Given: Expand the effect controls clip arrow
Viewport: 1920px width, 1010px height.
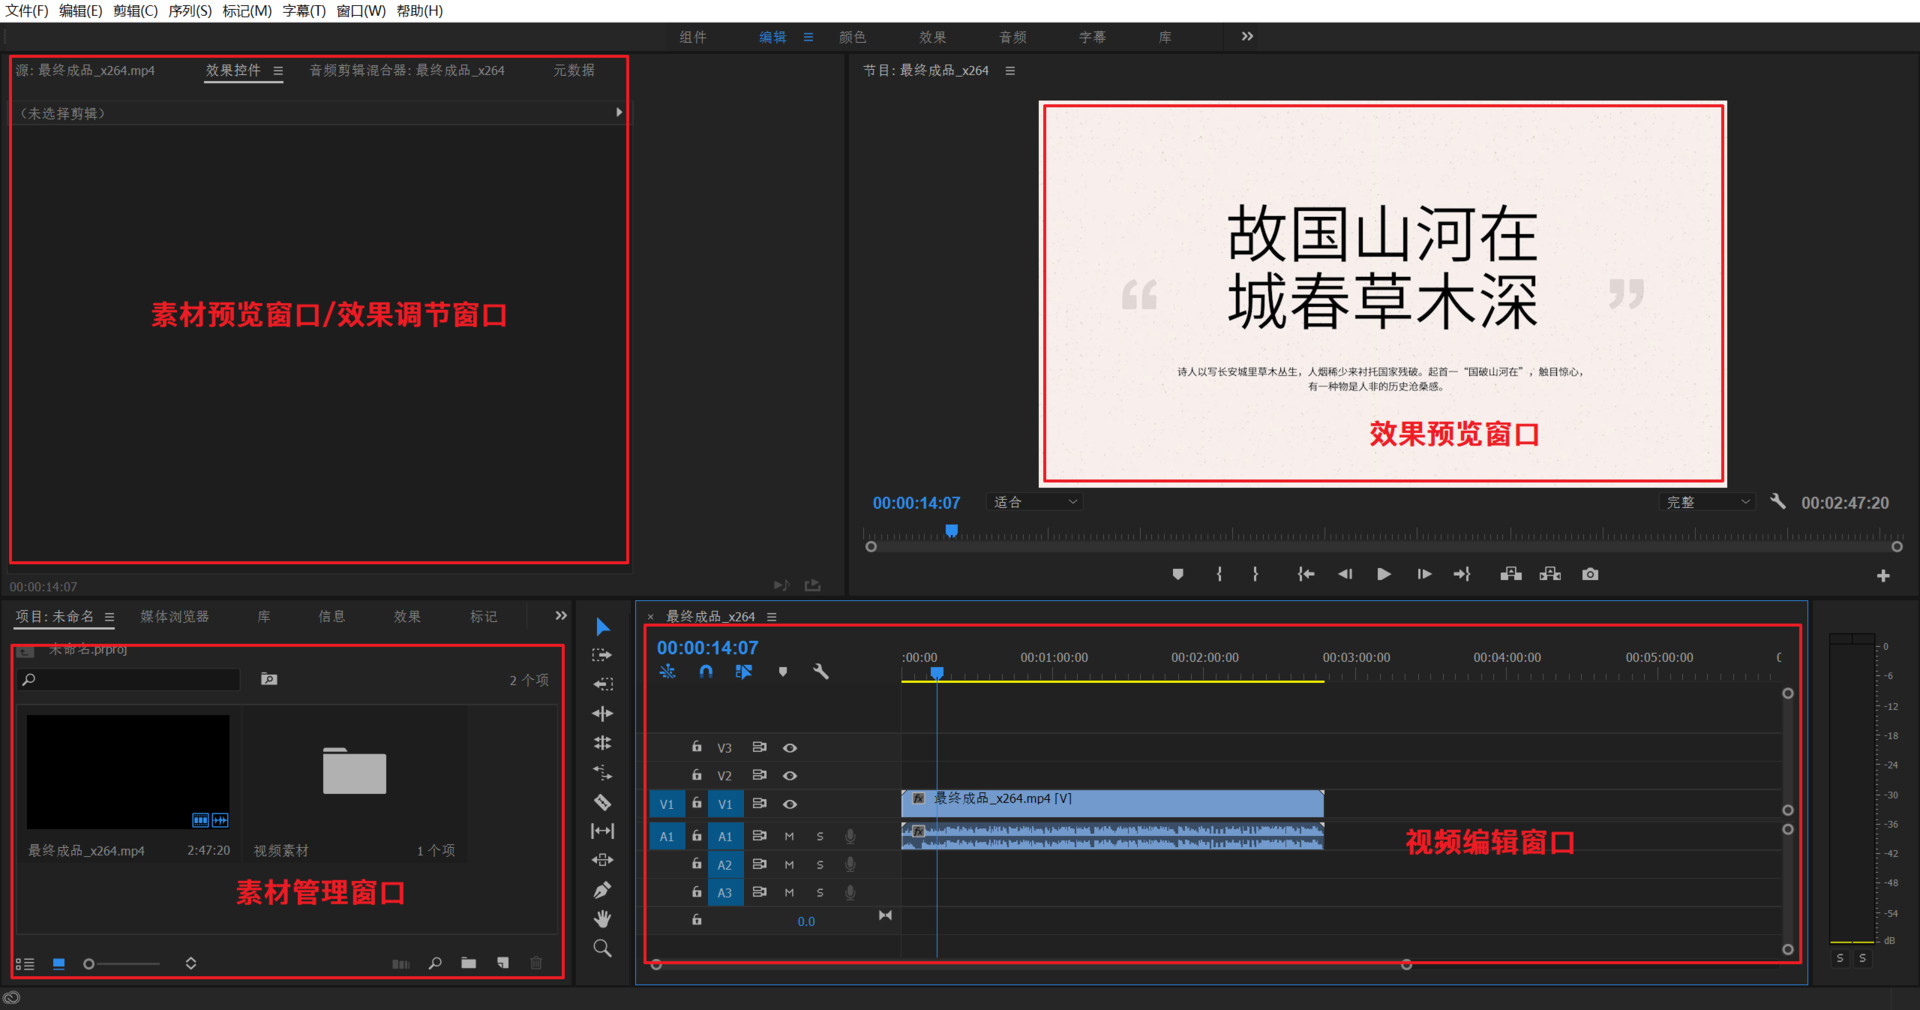Looking at the screenshot, I should (x=619, y=112).
